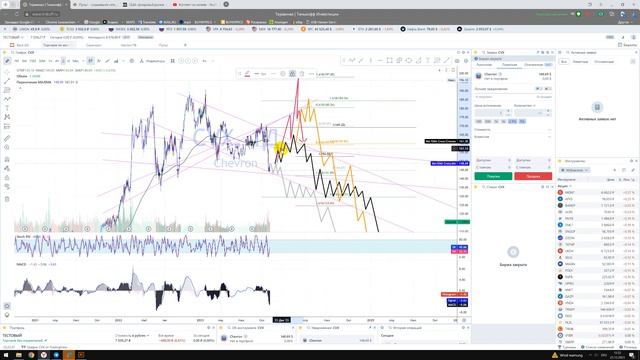
Task: Switch to the Лимитная order tab
Action: (x=509, y=65)
